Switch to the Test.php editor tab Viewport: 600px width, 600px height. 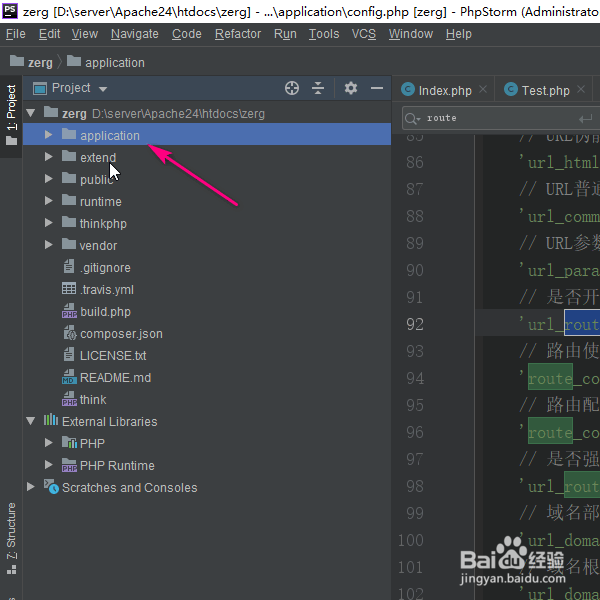click(x=546, y=90)
